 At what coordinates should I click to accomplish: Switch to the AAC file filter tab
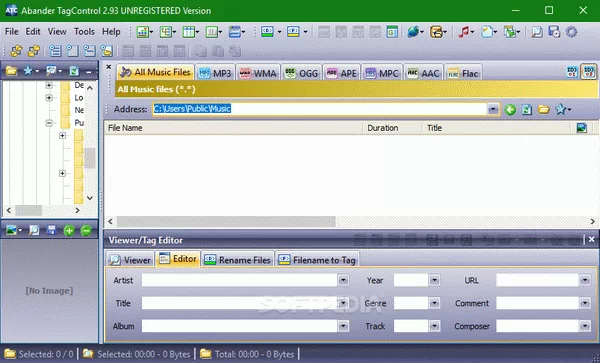(x=423, y=73)
